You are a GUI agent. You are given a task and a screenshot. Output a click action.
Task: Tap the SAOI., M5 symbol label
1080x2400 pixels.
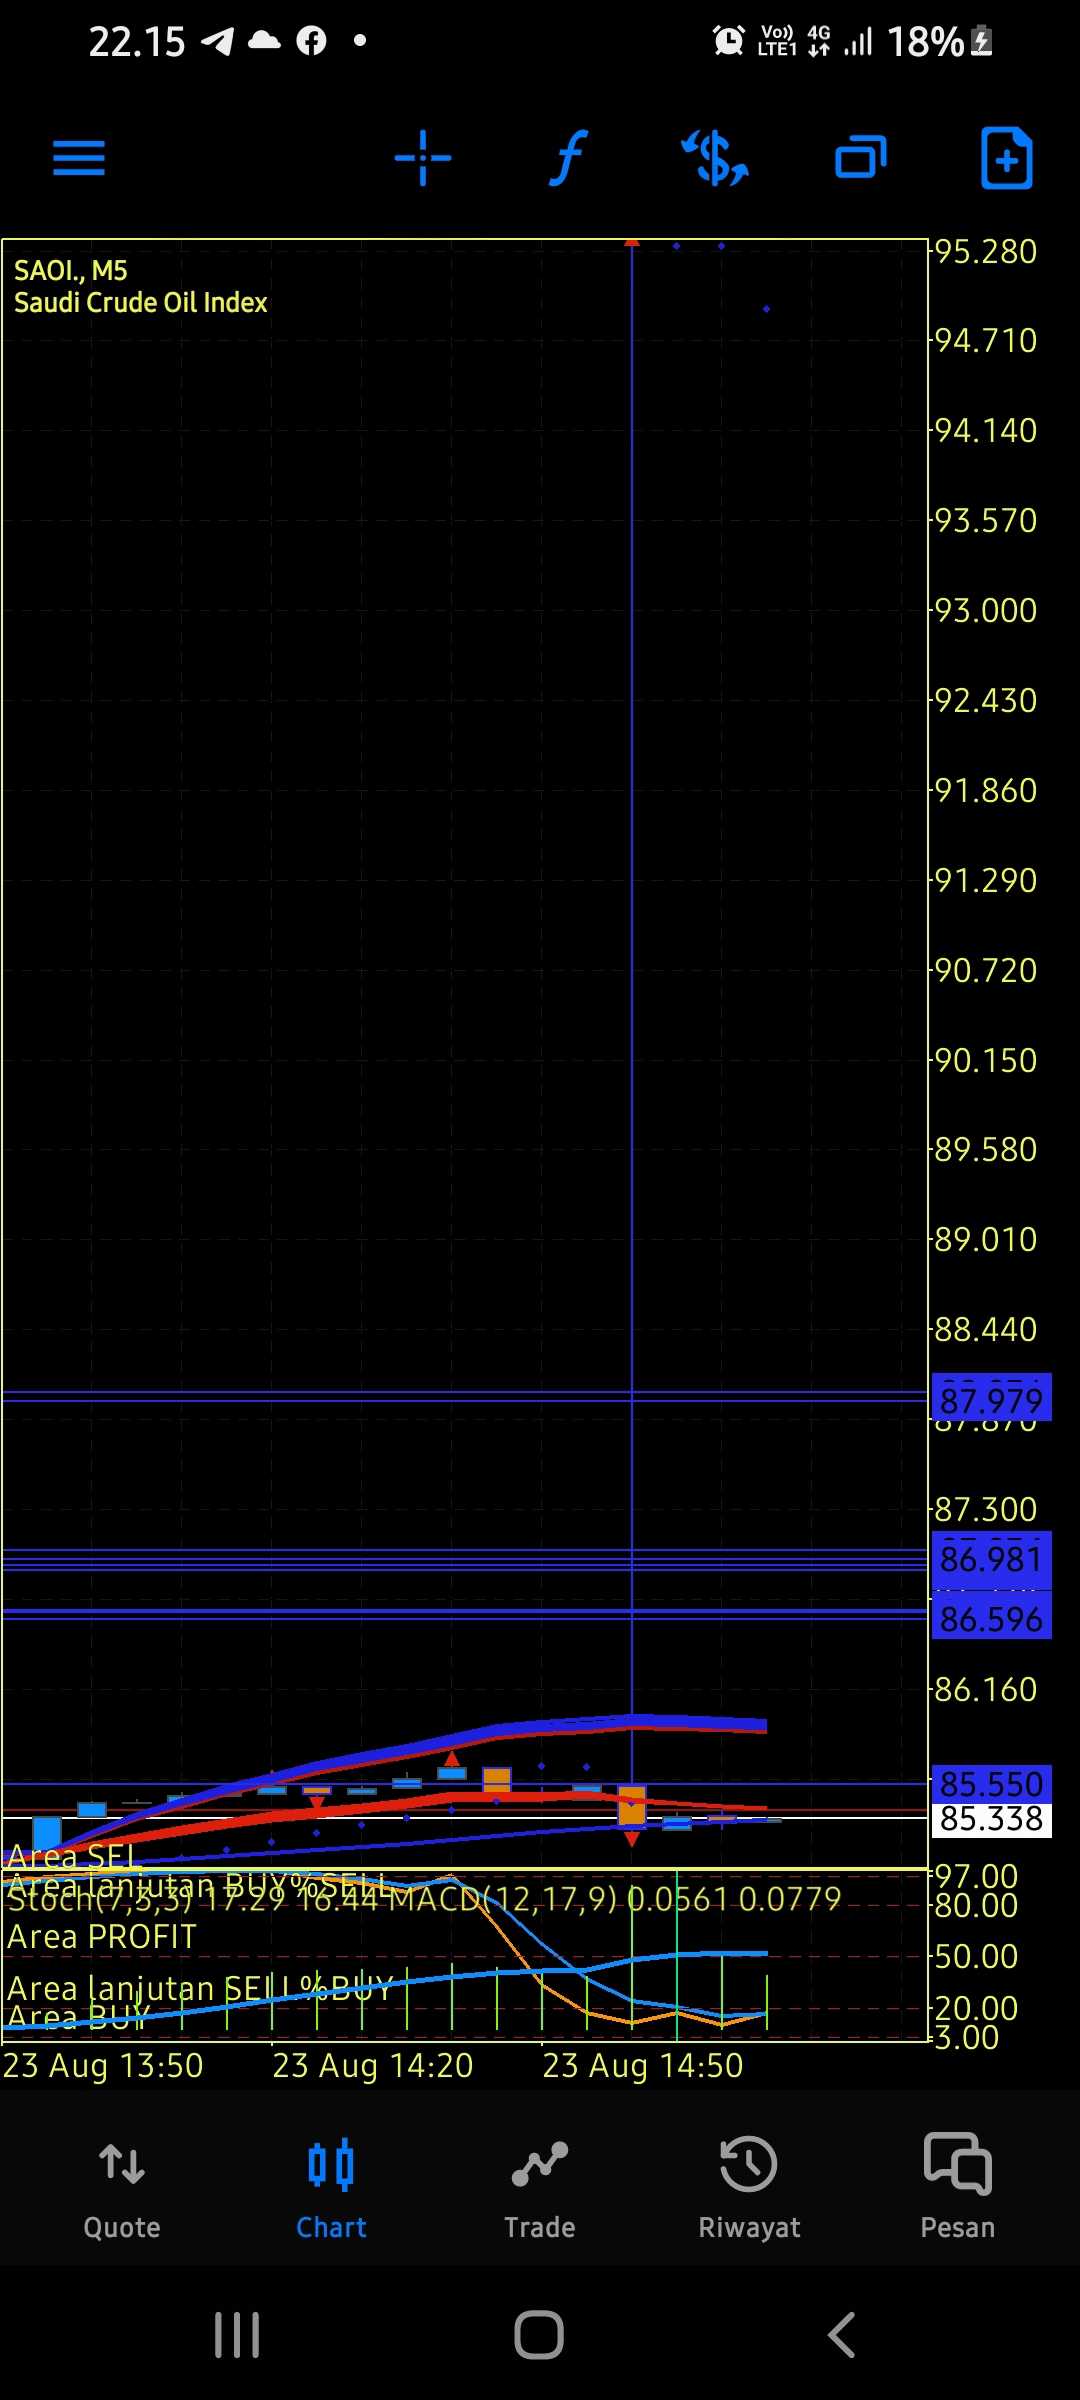[71, 271]
